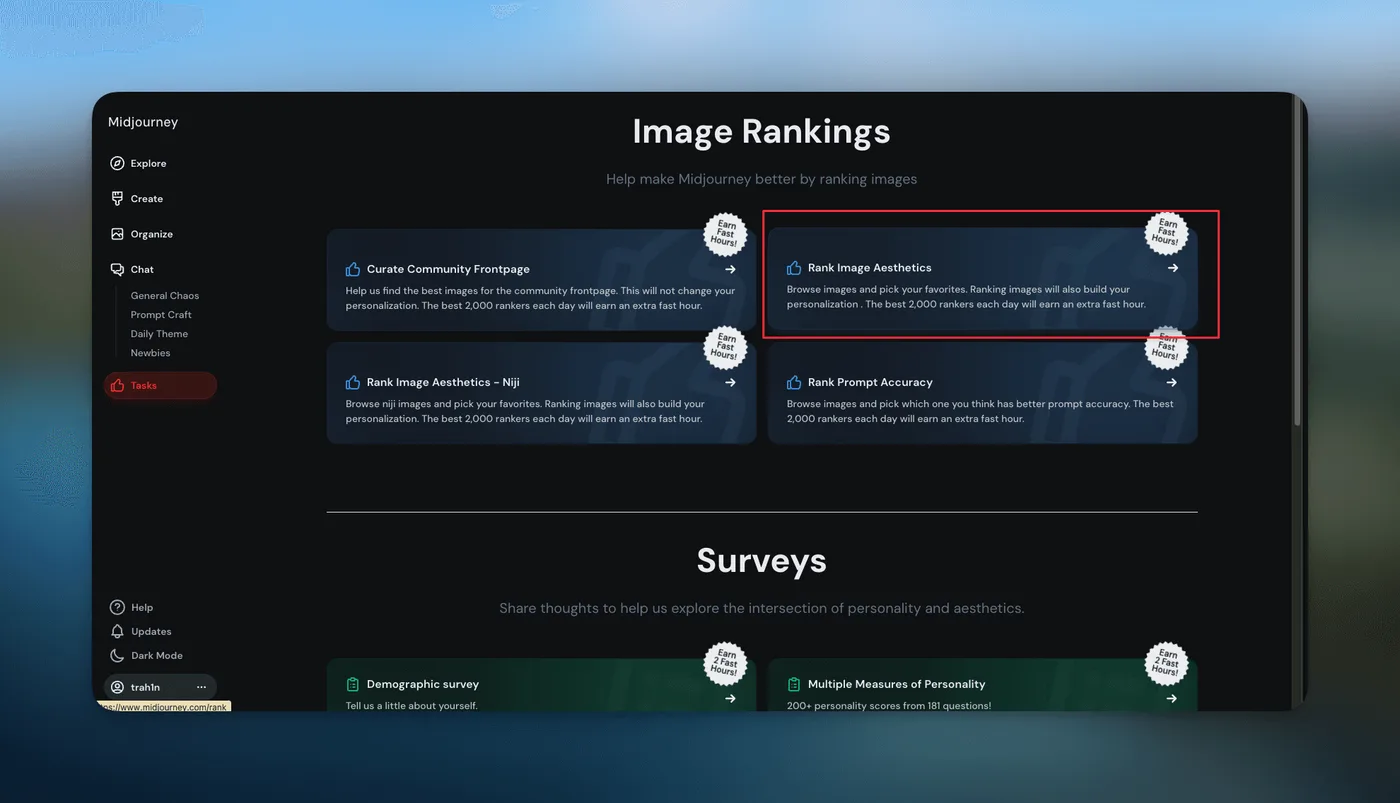Click the midjourney.com/rank status bar URL
The image size is (1400, 803).
(x=163, y=707)
